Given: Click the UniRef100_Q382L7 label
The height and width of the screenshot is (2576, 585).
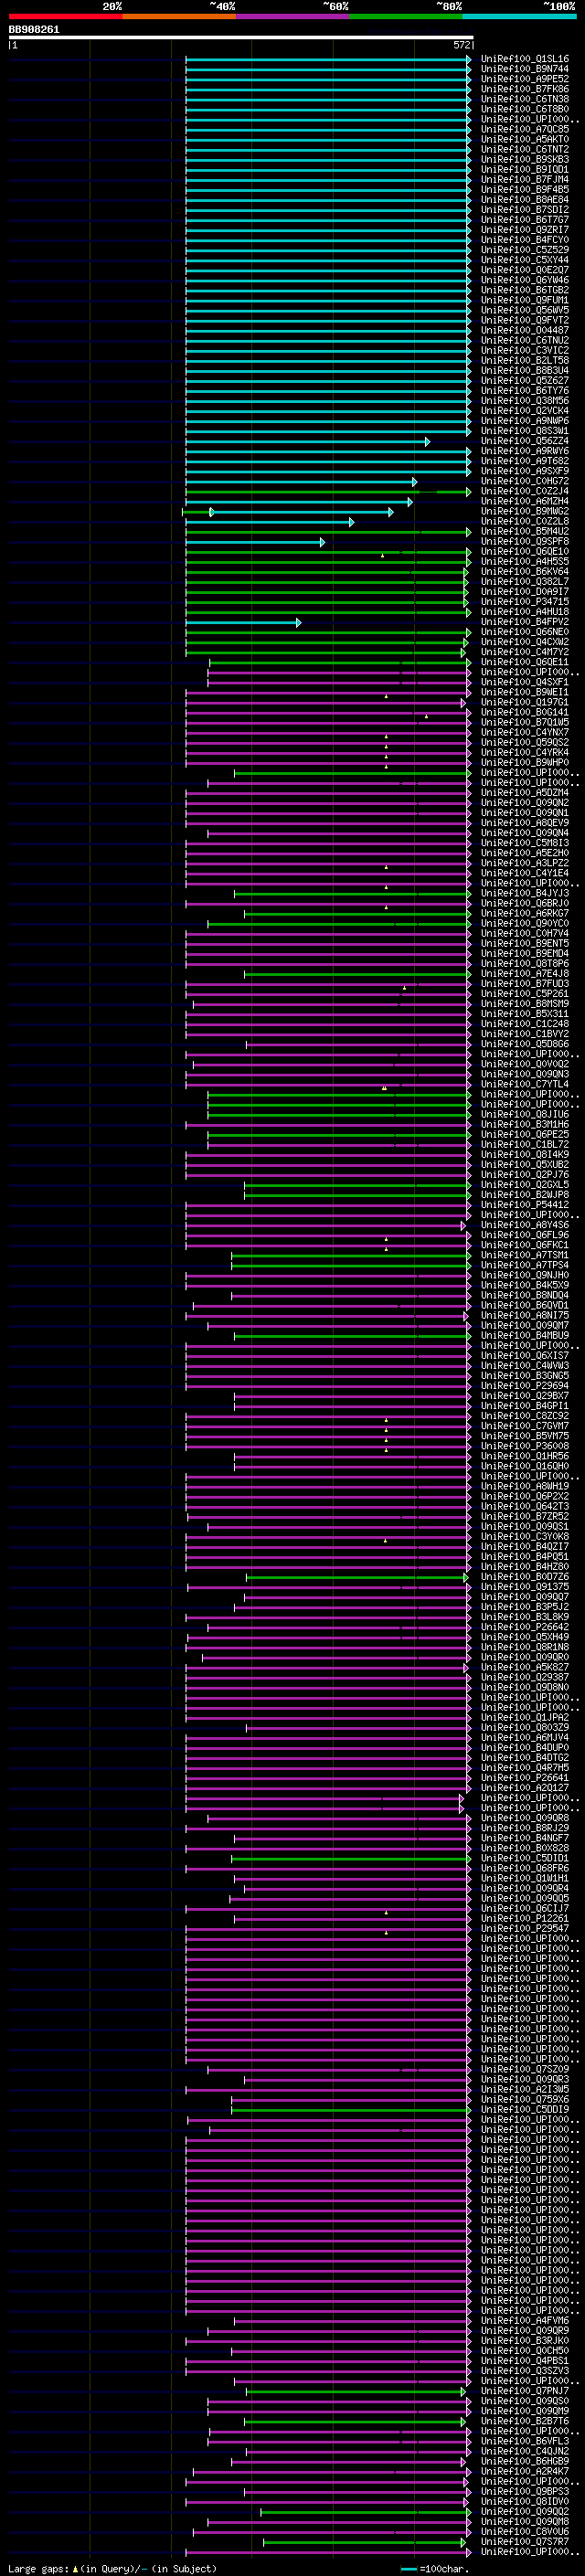Looking at the screenshot, I should (525, 582).
